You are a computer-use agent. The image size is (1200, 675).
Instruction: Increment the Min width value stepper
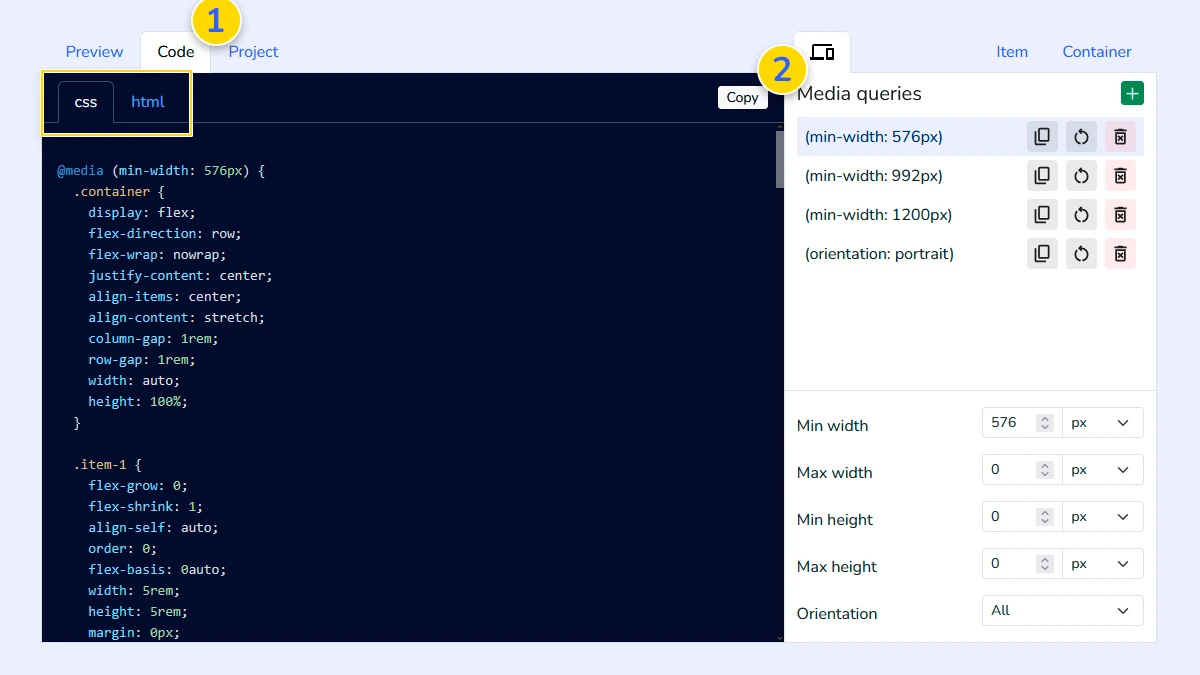point(1046,418)
